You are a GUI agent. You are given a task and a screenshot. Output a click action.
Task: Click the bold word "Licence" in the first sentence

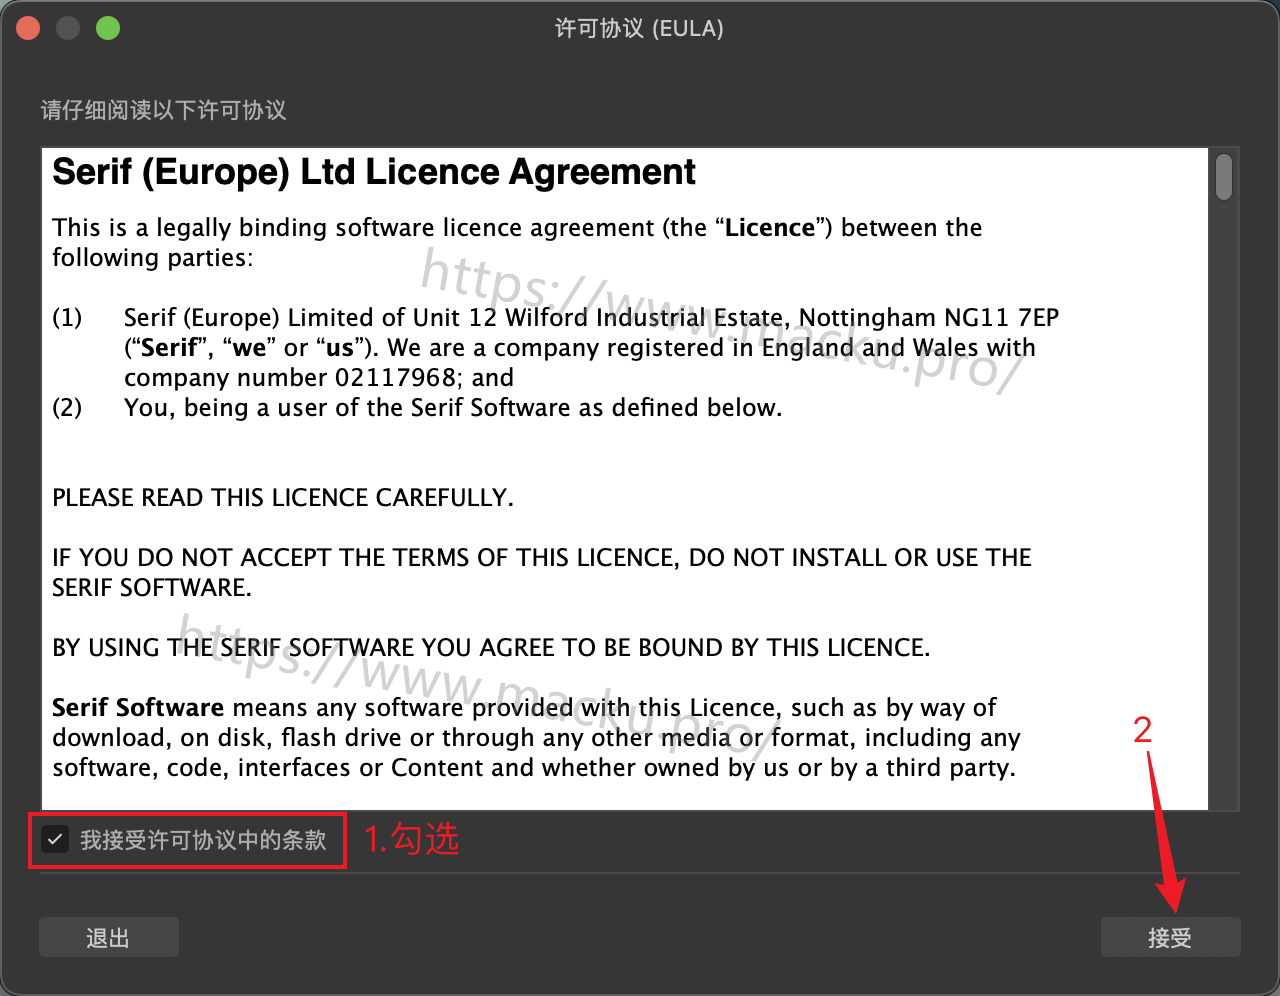pyautogui.click(x=770, y=228)
